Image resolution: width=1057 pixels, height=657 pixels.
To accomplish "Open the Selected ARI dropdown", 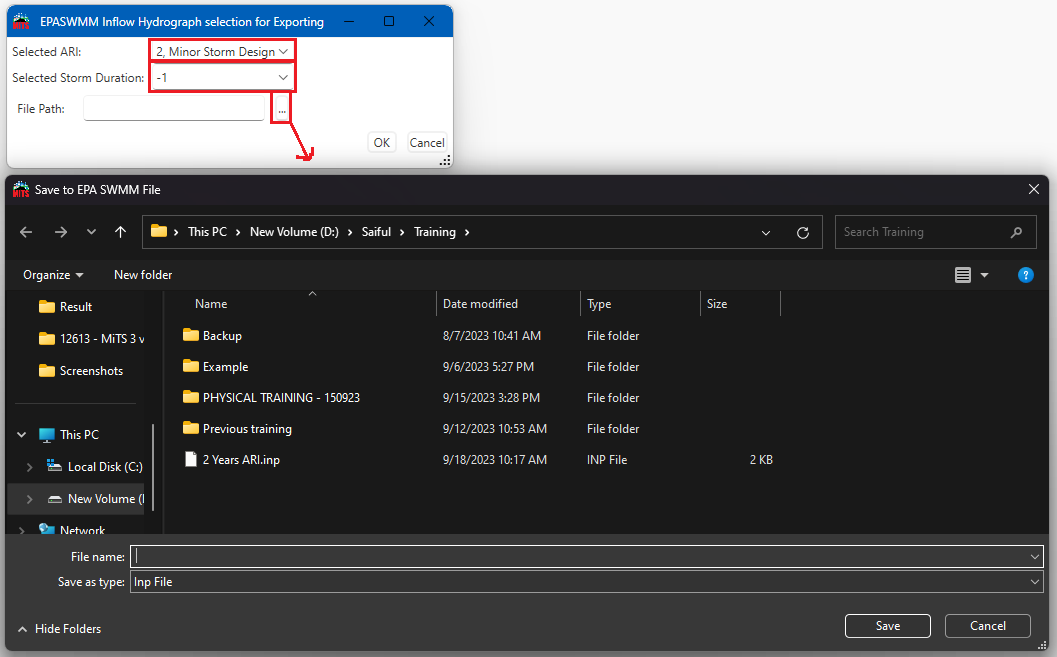I will click(222, 51).
